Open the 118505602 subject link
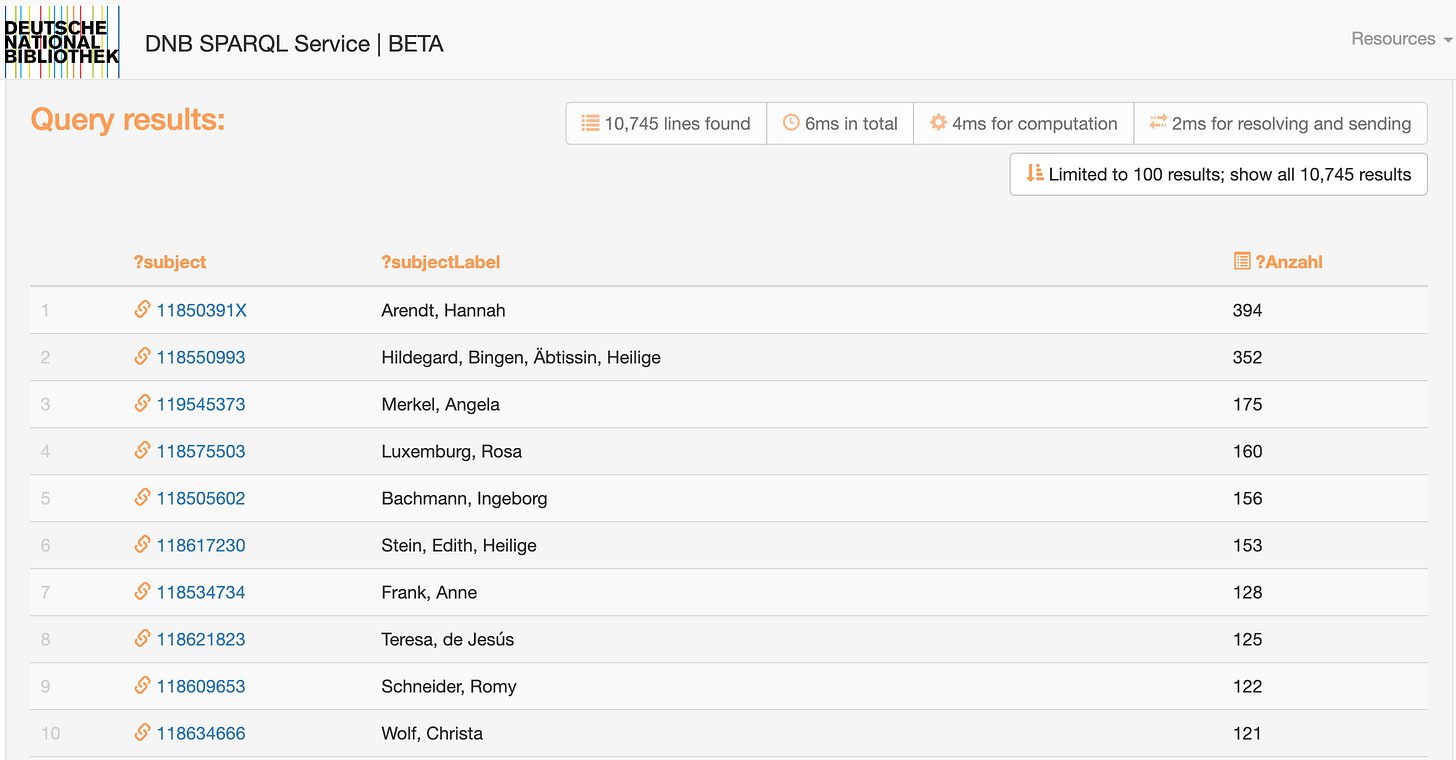 coord(201,498)
